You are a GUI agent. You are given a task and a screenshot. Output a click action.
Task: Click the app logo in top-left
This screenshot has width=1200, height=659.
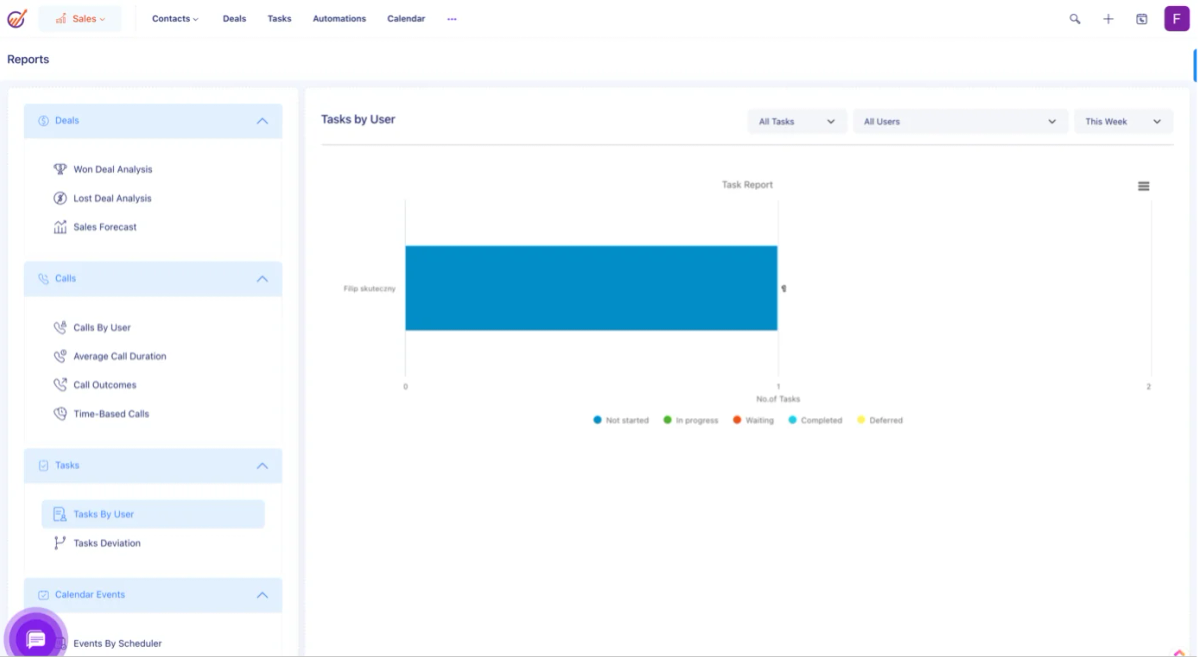[x=17, y=18]
